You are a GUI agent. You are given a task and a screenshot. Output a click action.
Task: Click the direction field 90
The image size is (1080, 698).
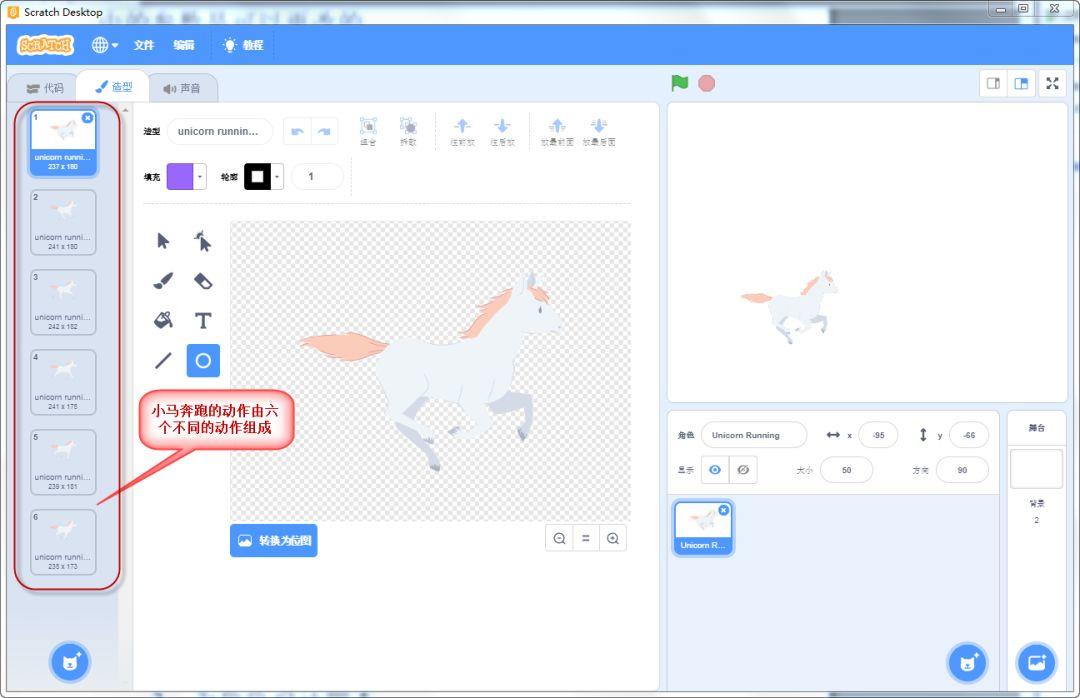(x=962, y=470)
